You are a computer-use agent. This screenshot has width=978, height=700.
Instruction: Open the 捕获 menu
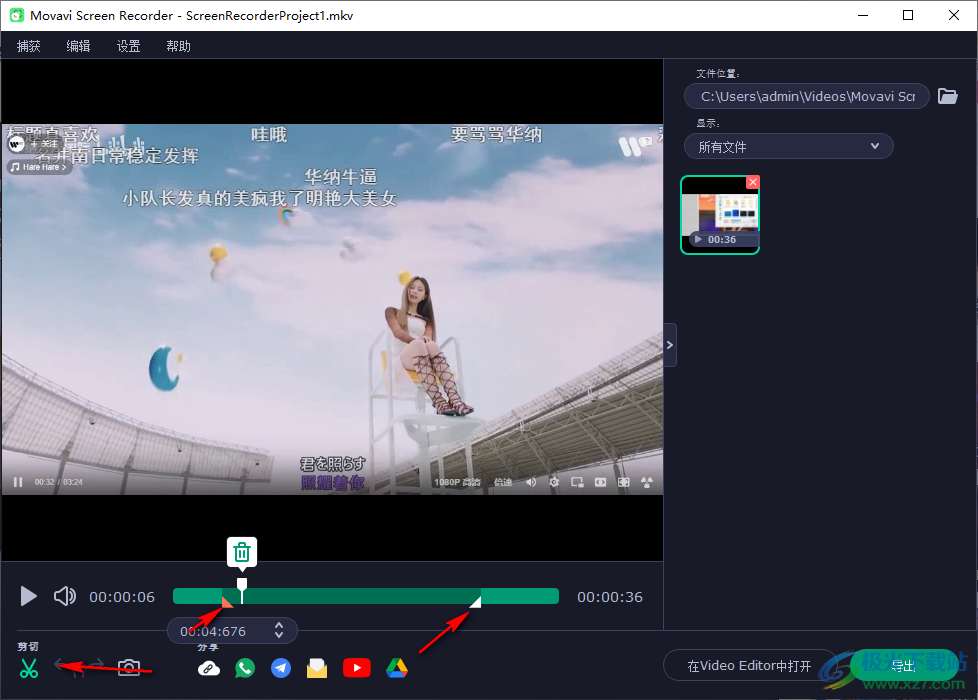[29, 46]
